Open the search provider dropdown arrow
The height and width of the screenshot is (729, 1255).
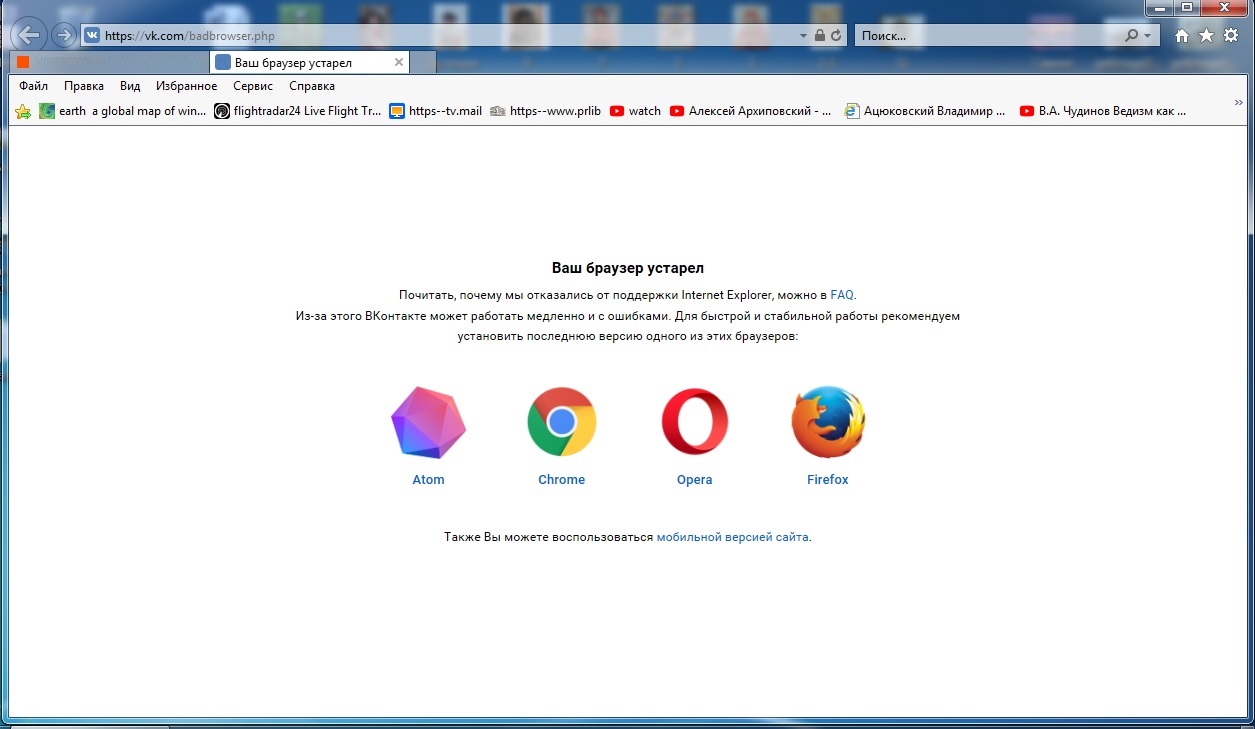click(x=1147, y=36)
